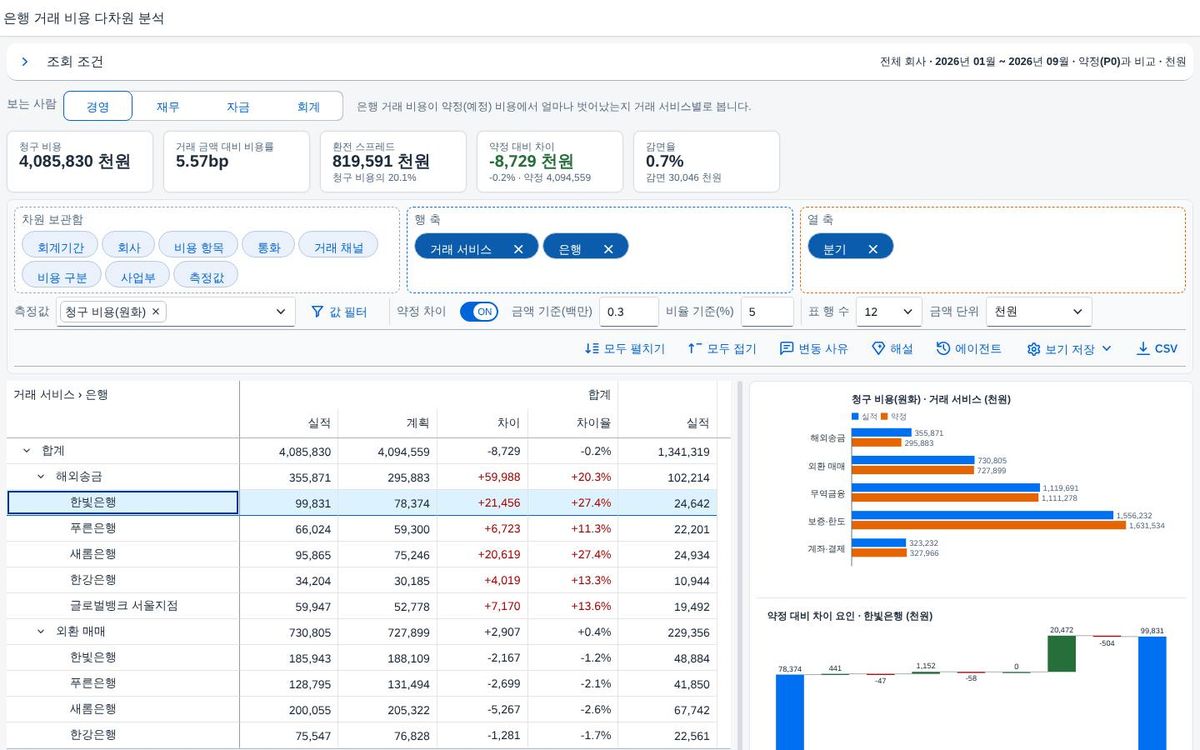The height and width of the screenshot is (750, 1200).
Task: Select the 거래 채널 dimension chip
Action: click(x=338, y=246)
